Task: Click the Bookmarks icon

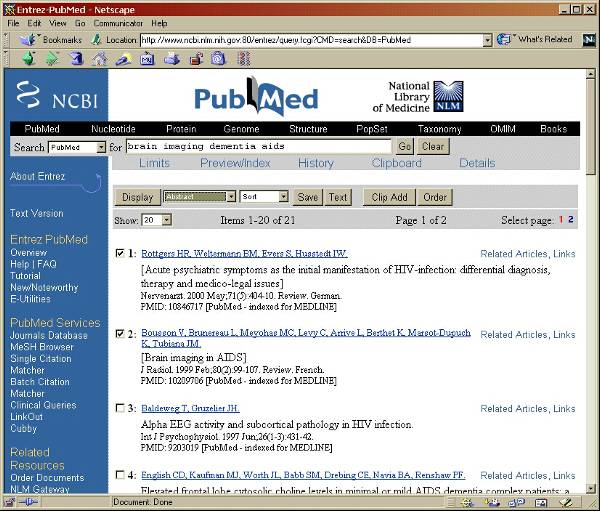Action: pyautogui.click(x=28, y=39)
